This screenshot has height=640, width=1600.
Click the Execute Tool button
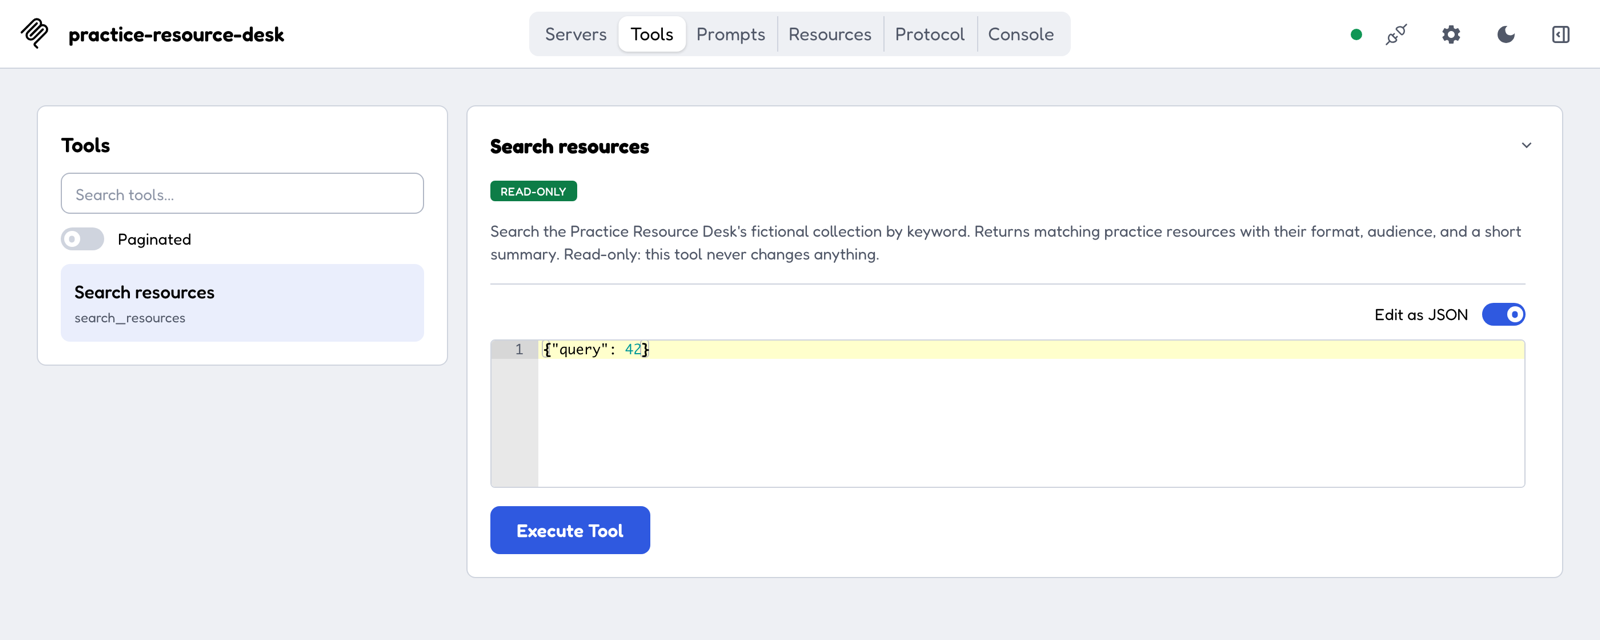(570, 530)
